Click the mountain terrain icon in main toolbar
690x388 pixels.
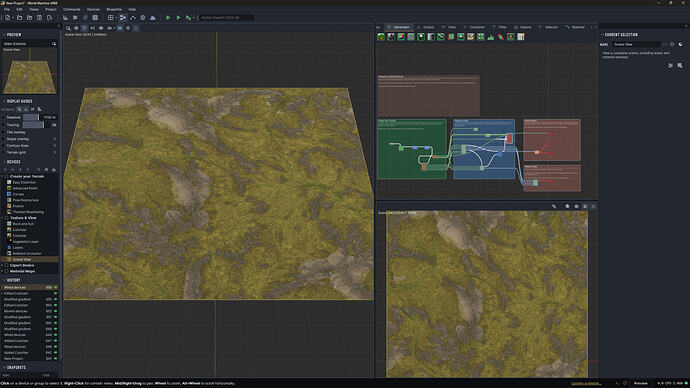pyautogui.click(x=153, y=18)
